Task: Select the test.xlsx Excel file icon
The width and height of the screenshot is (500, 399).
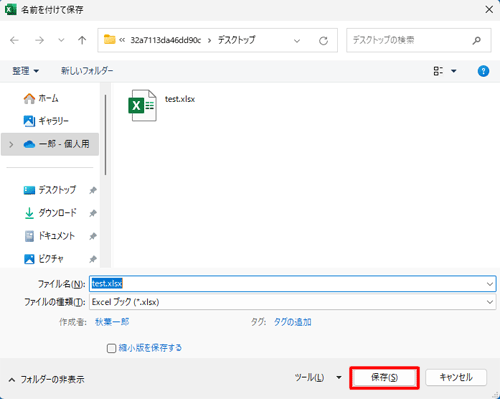Action: tap(142, 105)
